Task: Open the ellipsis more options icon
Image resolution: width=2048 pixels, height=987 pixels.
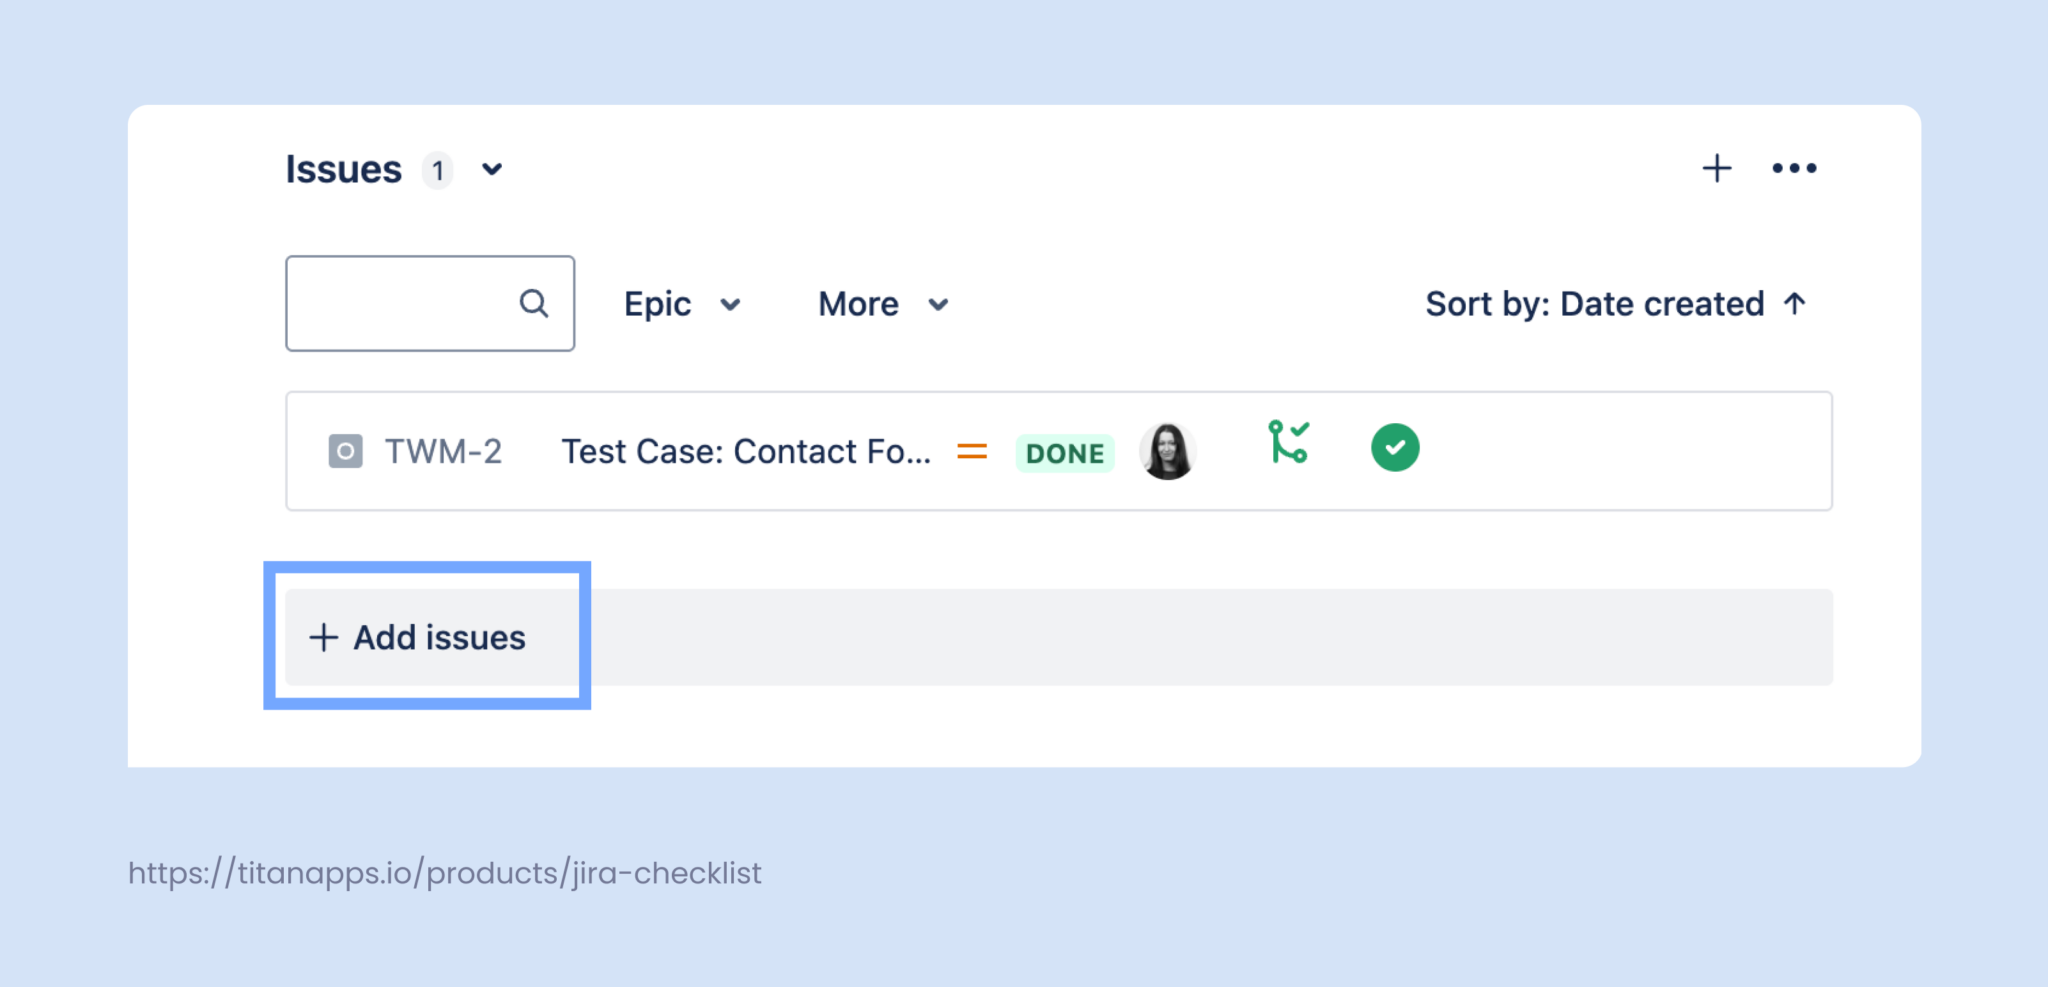Action: (x=1794, y=168)
